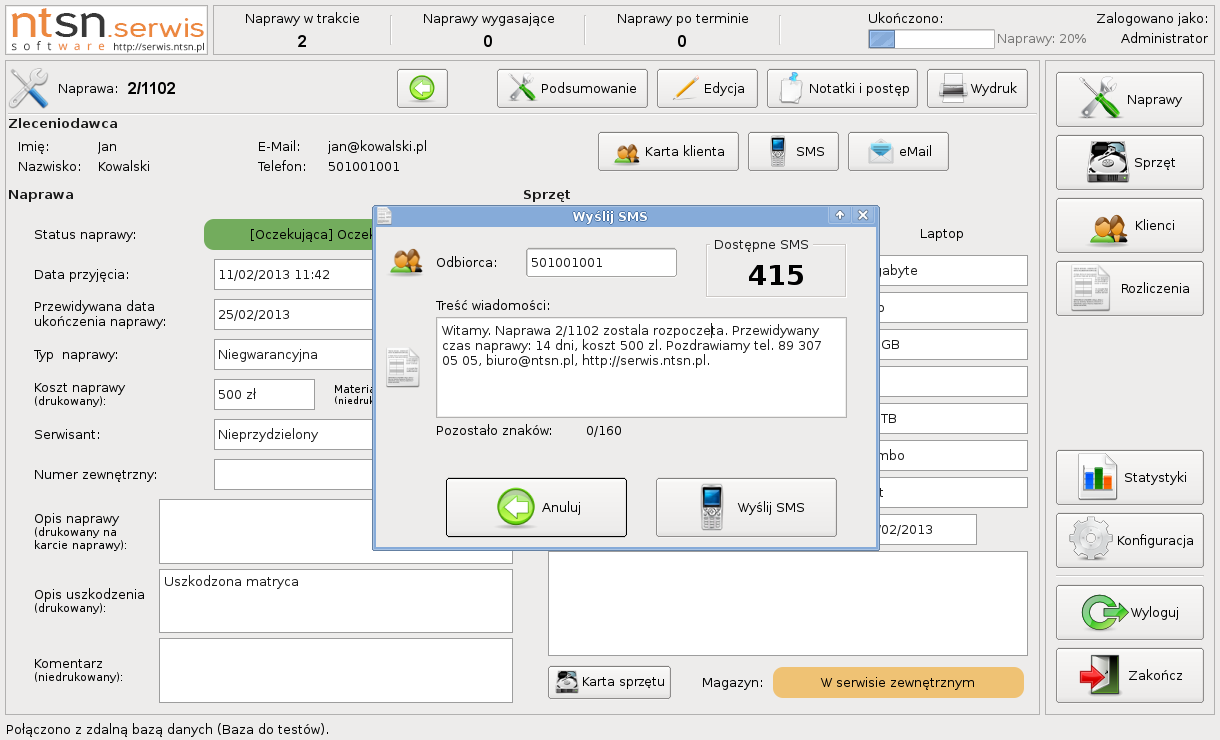
Task: Open Karta klienta customer card
Action: 668,152
